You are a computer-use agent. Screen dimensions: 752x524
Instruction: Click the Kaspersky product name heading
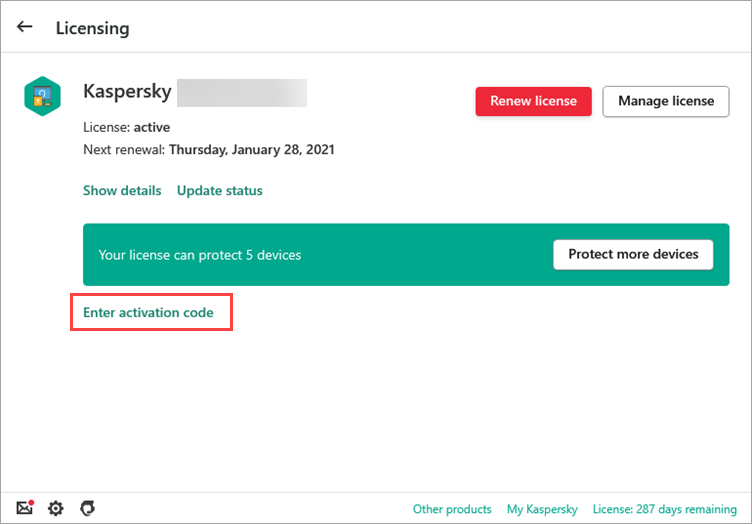tap(127, 92)
